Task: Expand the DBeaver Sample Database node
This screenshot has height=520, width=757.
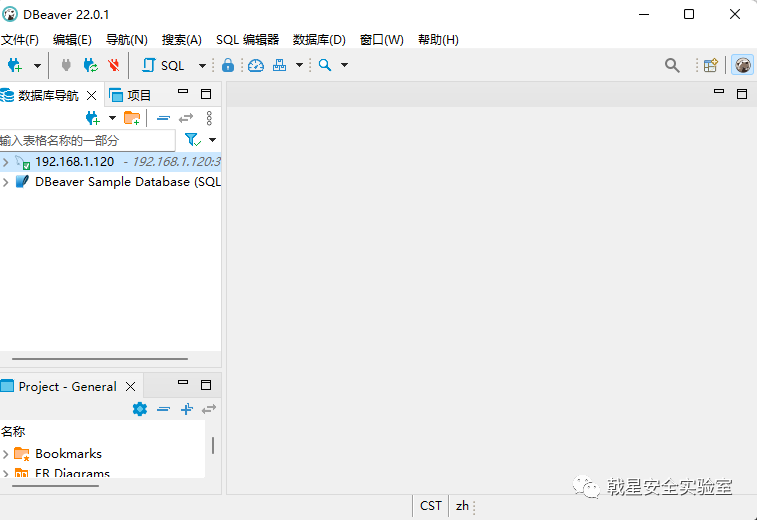Action: [5, 182]
